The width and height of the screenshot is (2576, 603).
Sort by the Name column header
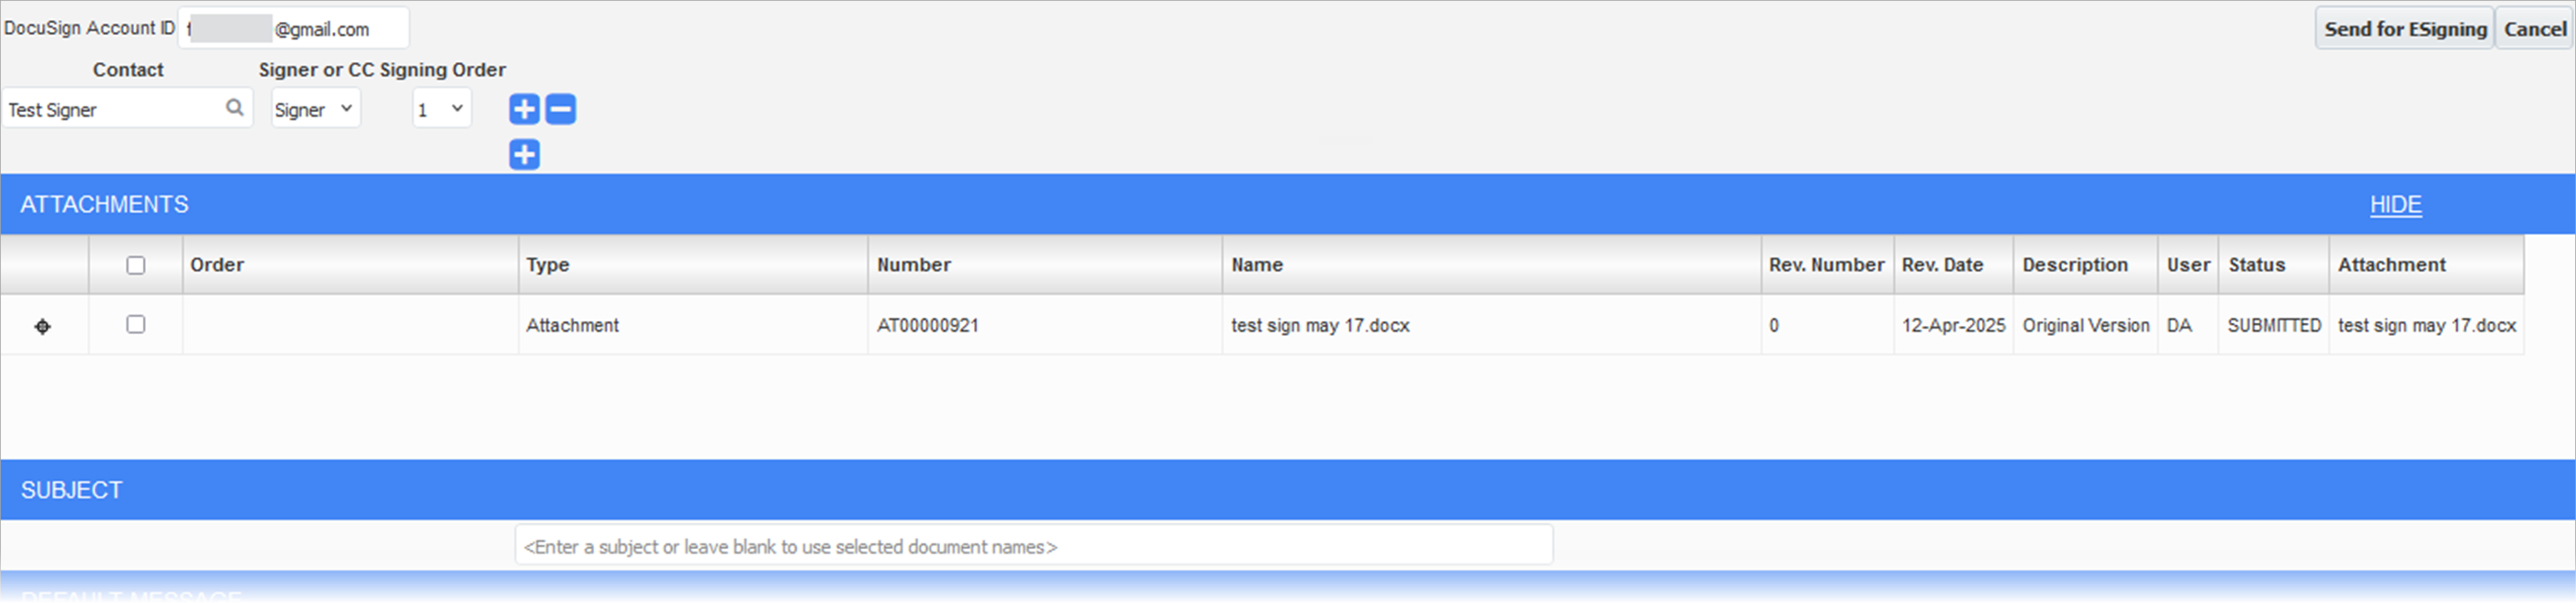pos(1257,265)
